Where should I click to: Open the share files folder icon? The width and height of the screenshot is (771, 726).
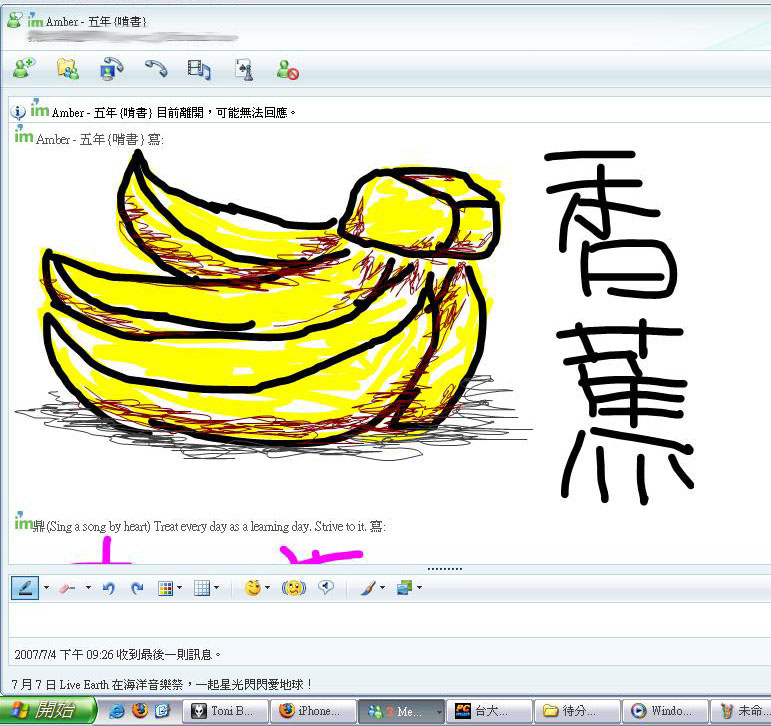click(68, 69)
